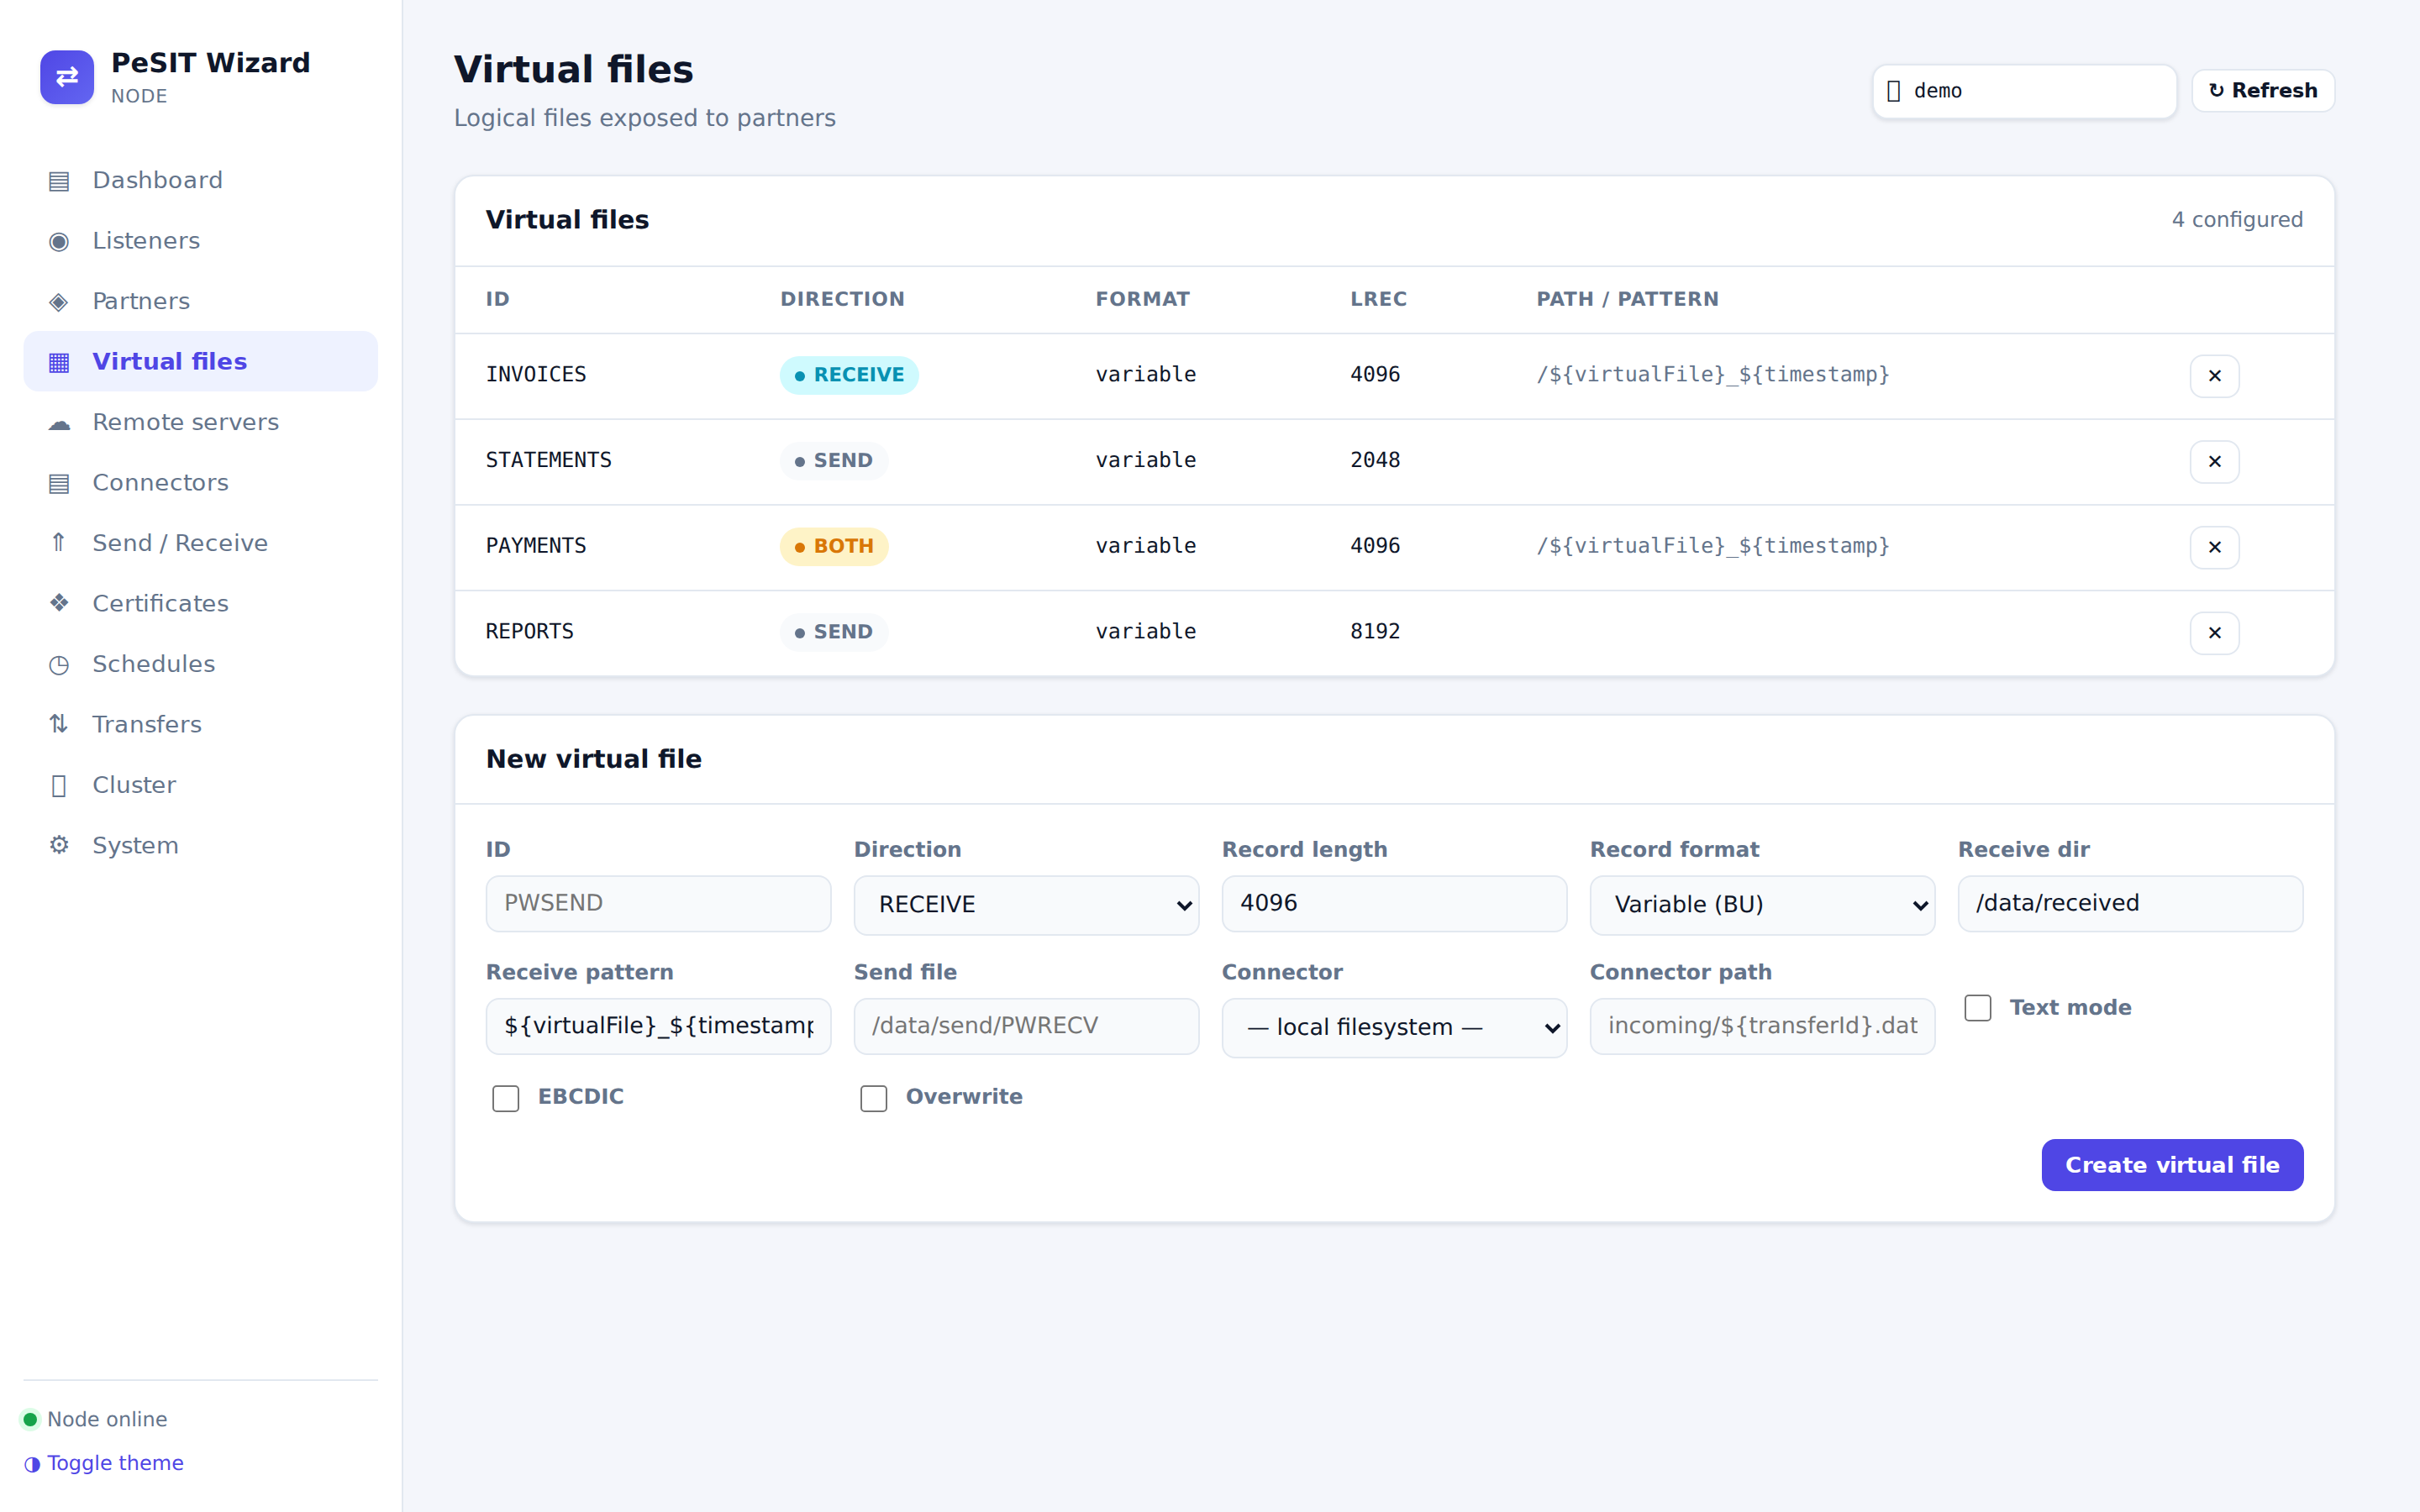Remove the REPORTS virtual file
2420x1512 pixels.
pos(2214,633)
